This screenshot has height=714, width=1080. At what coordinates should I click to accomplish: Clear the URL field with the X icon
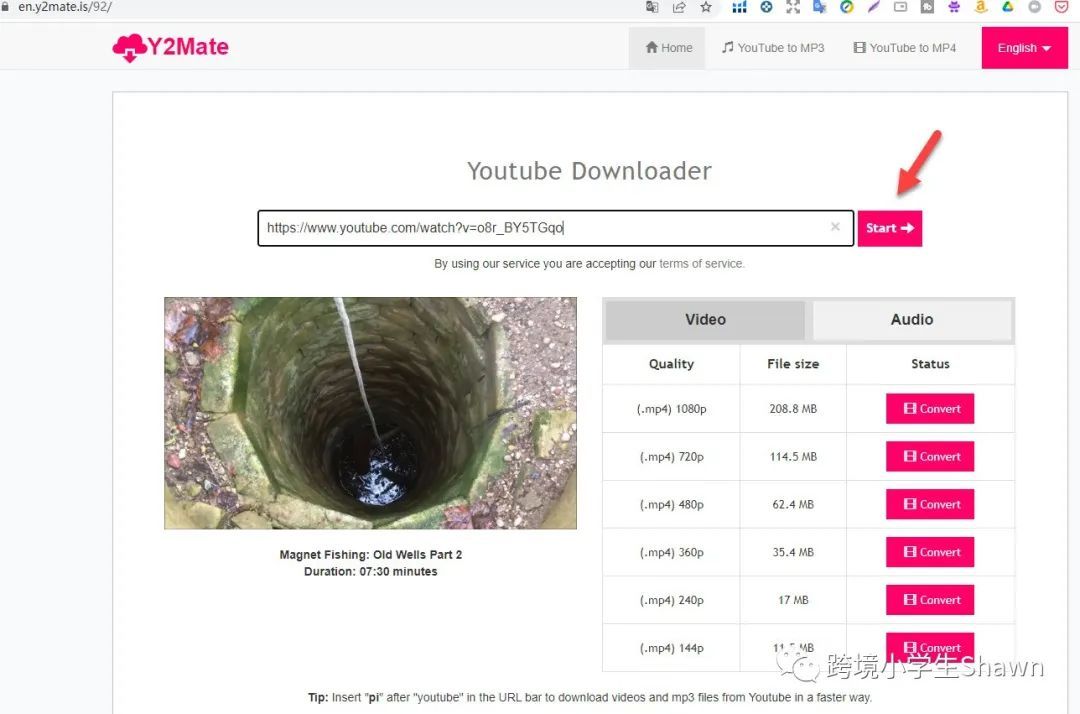[835, 227]
